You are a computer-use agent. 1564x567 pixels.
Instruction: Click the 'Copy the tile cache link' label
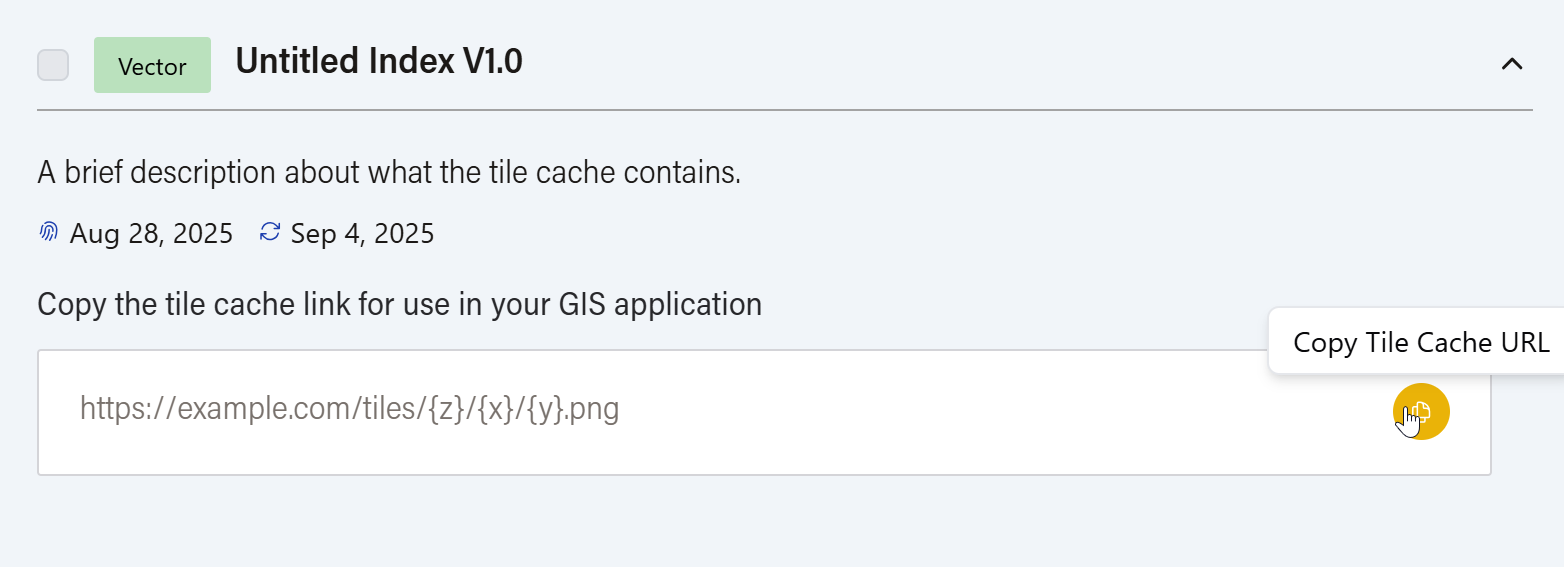pos(399,304)
